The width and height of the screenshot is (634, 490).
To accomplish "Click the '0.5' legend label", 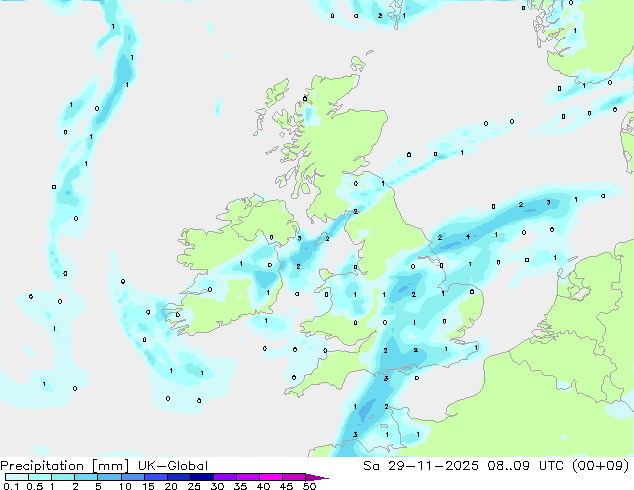I will coord(35,486).
